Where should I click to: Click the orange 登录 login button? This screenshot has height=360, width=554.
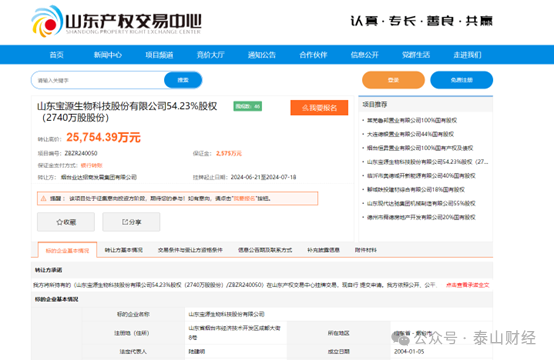[x=393, y=80]
